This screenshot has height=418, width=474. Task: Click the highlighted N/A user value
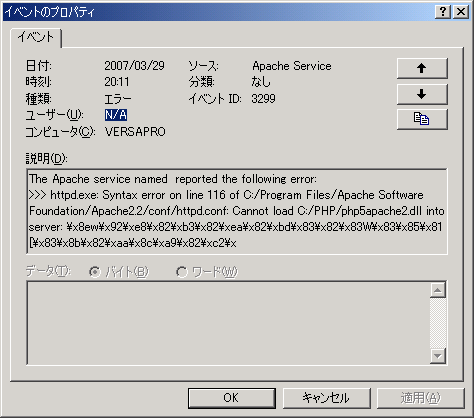point(116,115)
